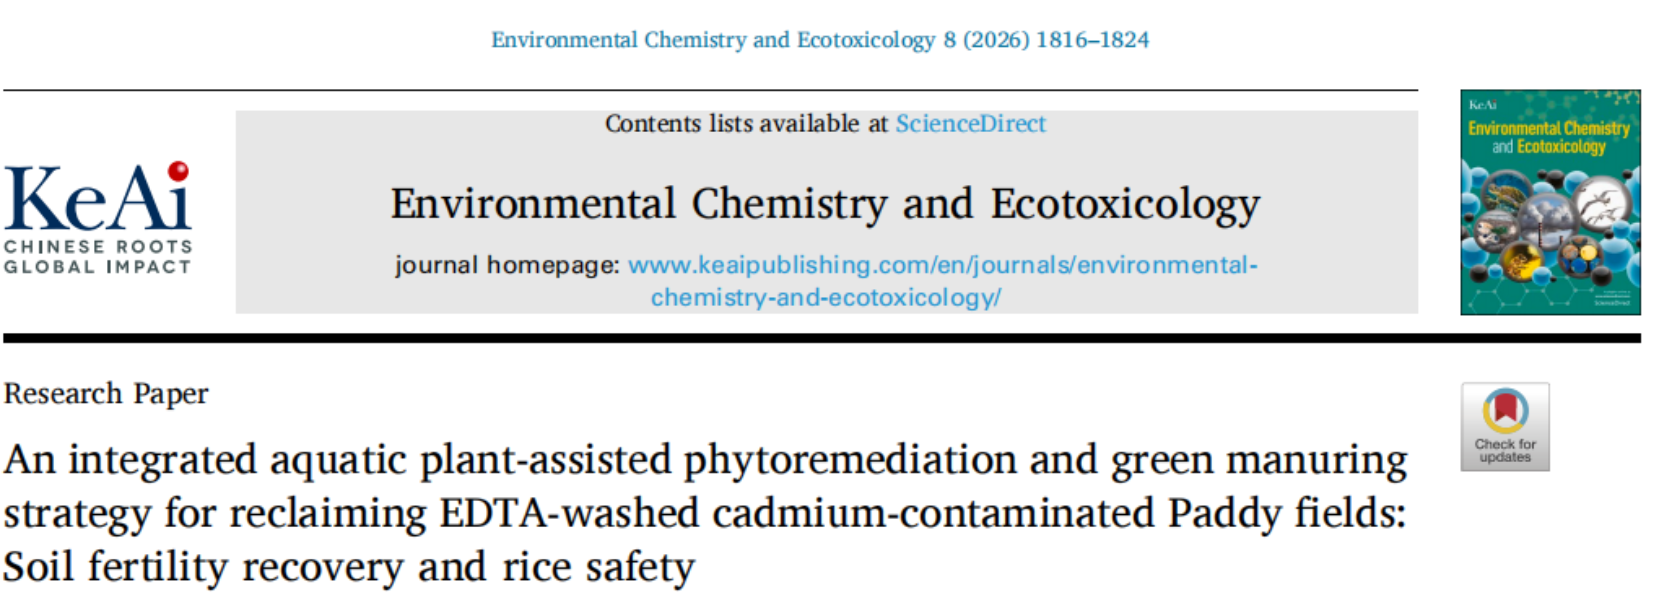Click the page range 1816–1824 in the header
The width and height of the screenshot is (1659, 609).
(x=1092, y=40)
